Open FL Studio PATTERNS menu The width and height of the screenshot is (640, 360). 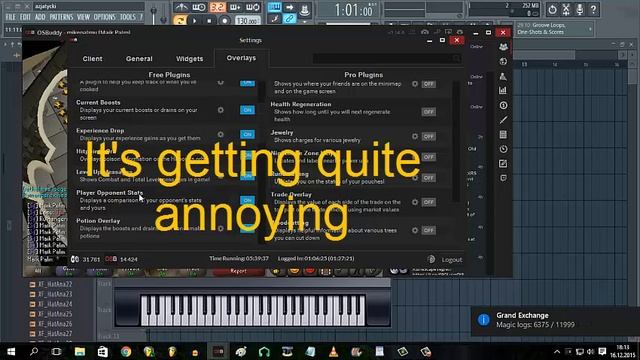coord(61,17)
